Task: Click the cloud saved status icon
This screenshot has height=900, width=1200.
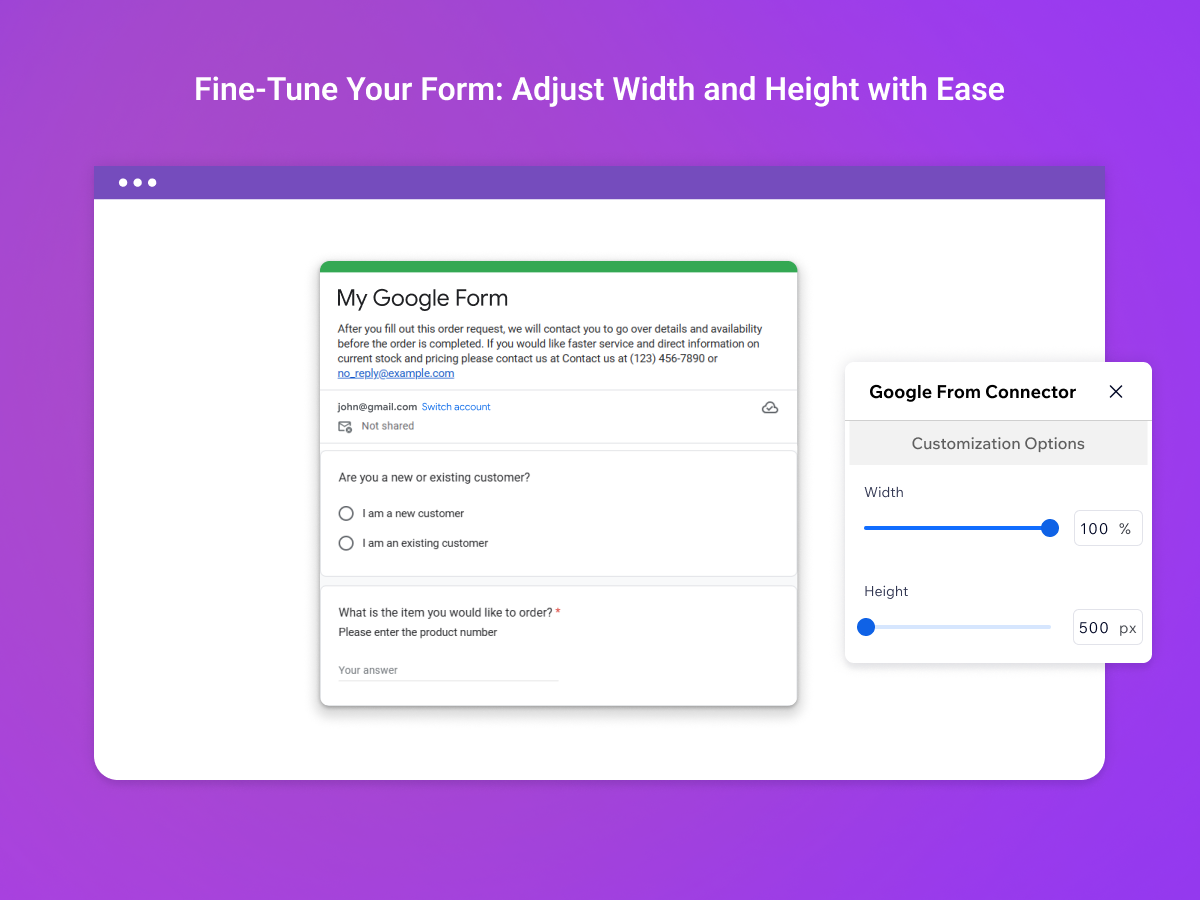Action: coord(770,408)
